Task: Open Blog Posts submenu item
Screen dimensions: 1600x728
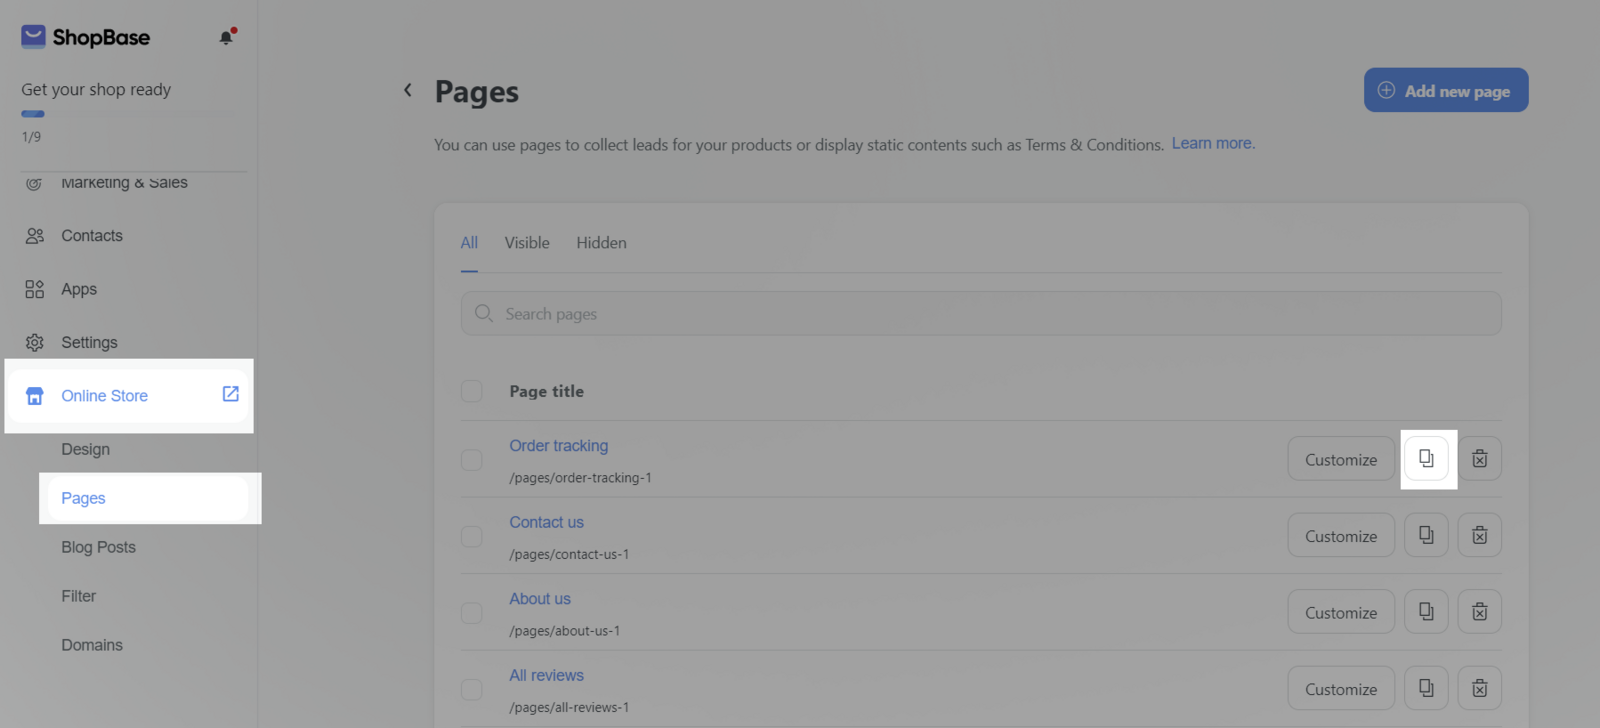Action: pos(98,547)
